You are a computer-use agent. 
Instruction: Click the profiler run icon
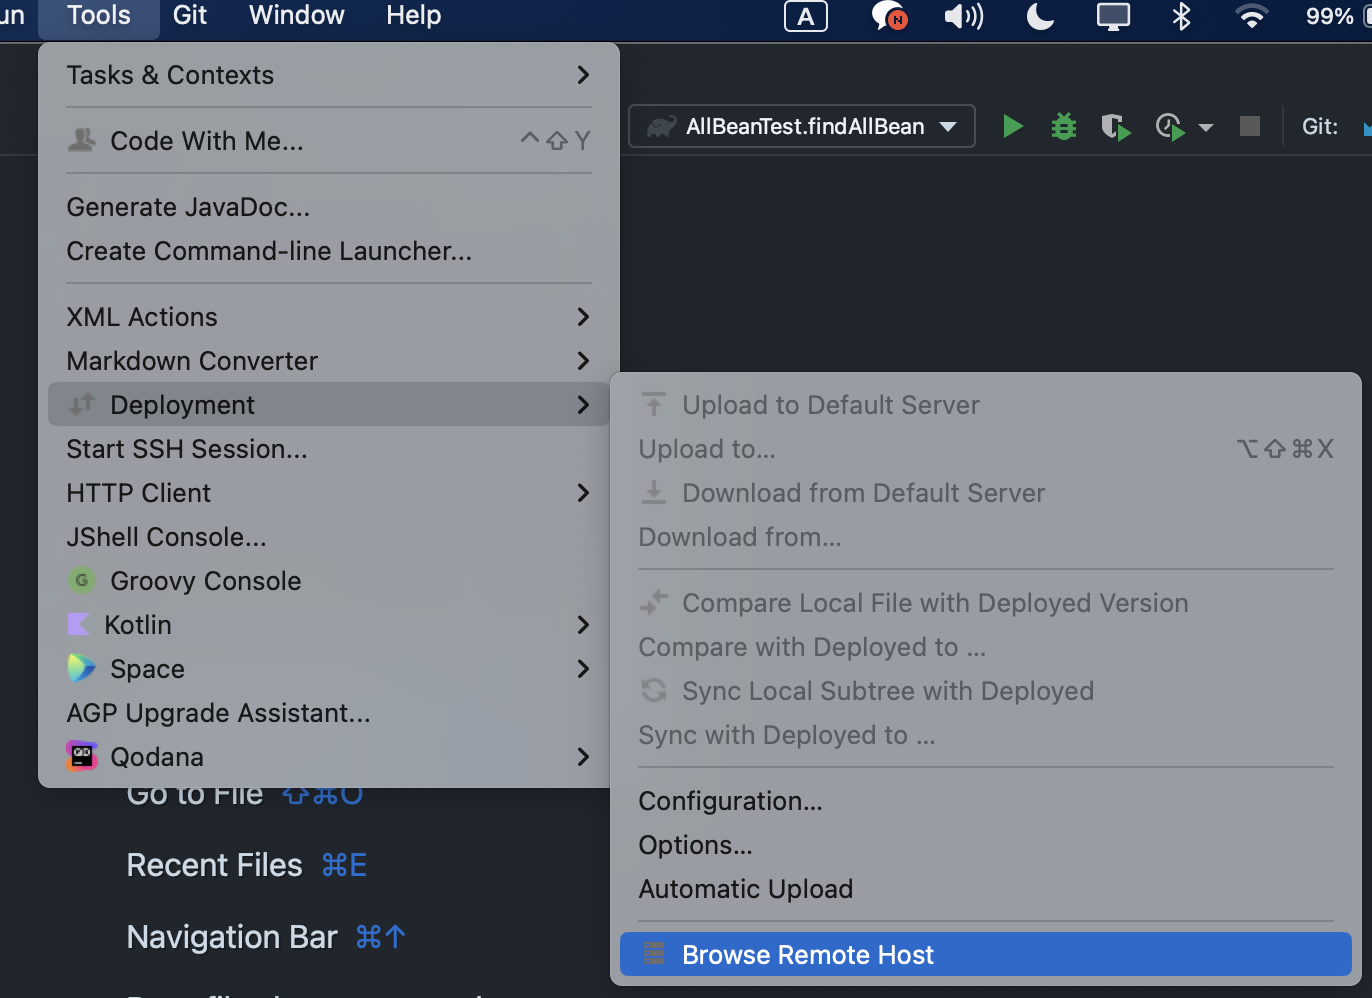[1169, 127]
